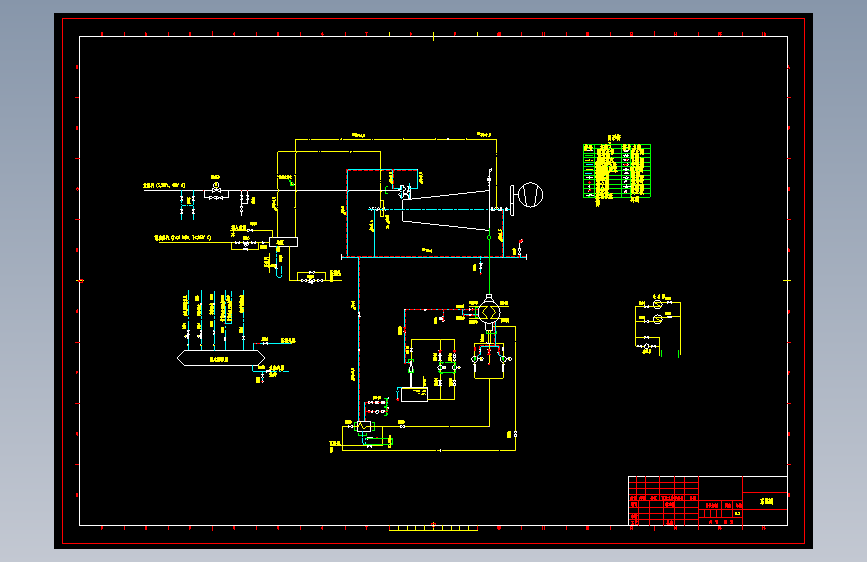Screen dimensions: 867x562
Task: Click the upper pump circle in the small right circuit
Action: [657, 304]
